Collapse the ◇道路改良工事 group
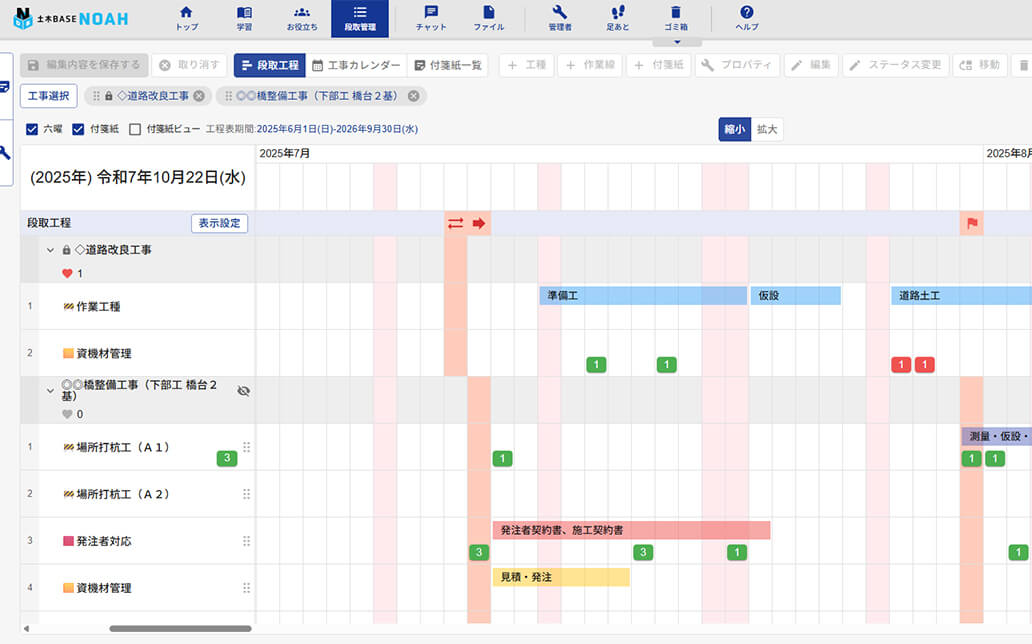Viewport: 1032px width, 644px height. coord(50,250)
